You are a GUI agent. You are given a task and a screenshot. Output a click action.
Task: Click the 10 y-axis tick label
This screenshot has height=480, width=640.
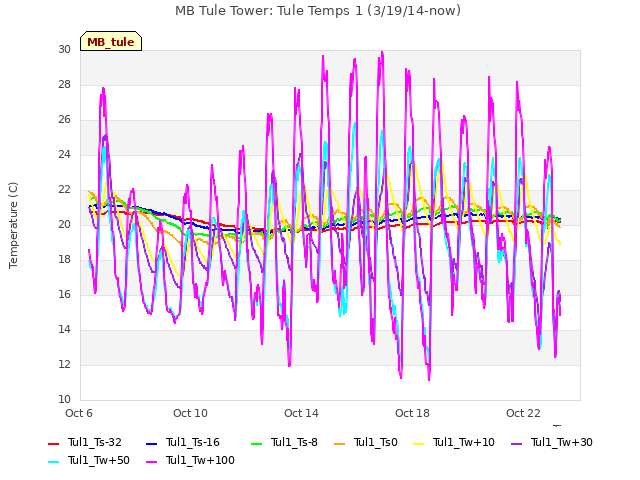(64, 400)
